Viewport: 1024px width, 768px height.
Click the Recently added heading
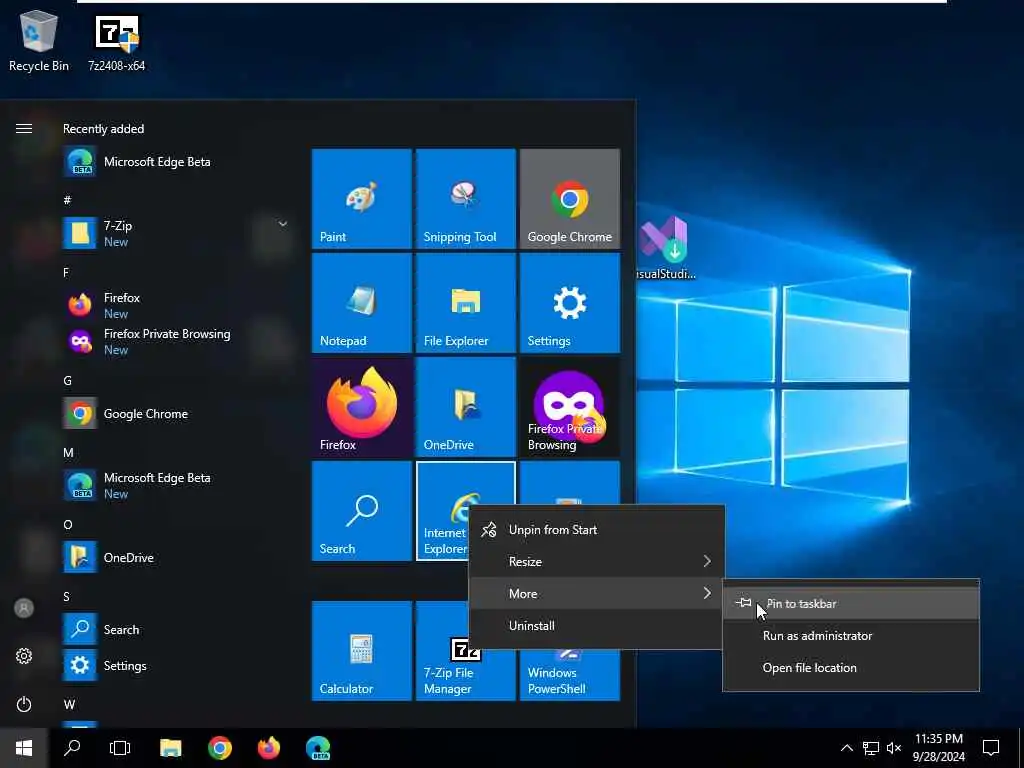(103, 129)
